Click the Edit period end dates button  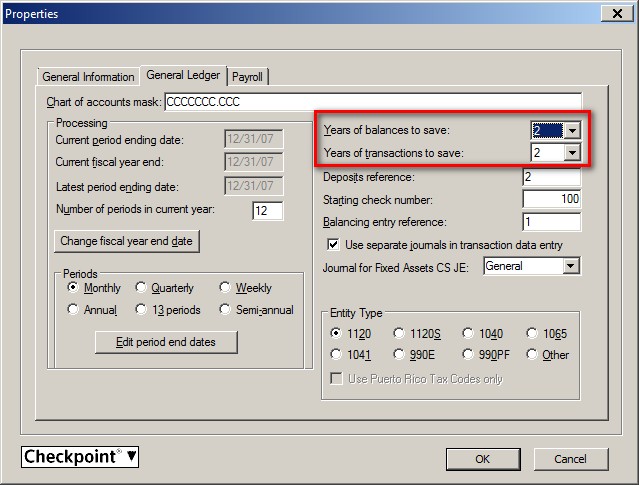(x=167, y=342)
